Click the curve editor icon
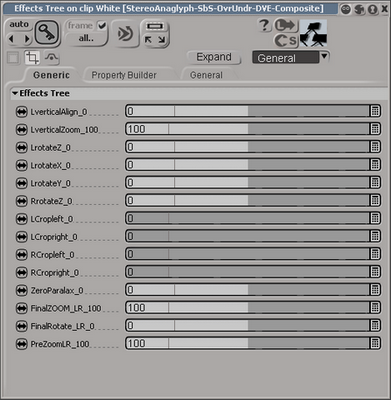Screen dimensions: 391x400 click(x=51, y=58)
